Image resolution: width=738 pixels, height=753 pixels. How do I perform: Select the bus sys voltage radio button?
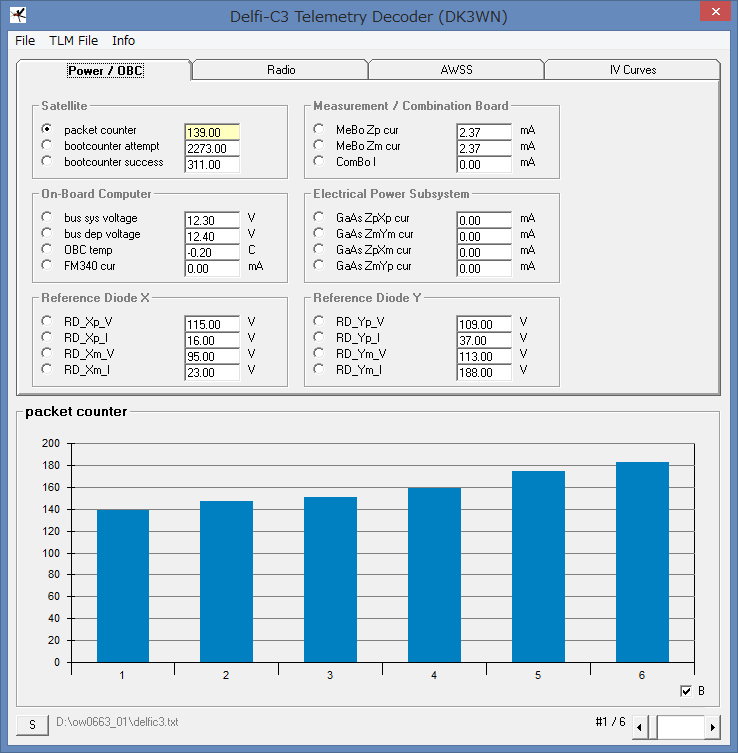click(x=47, y=217)
